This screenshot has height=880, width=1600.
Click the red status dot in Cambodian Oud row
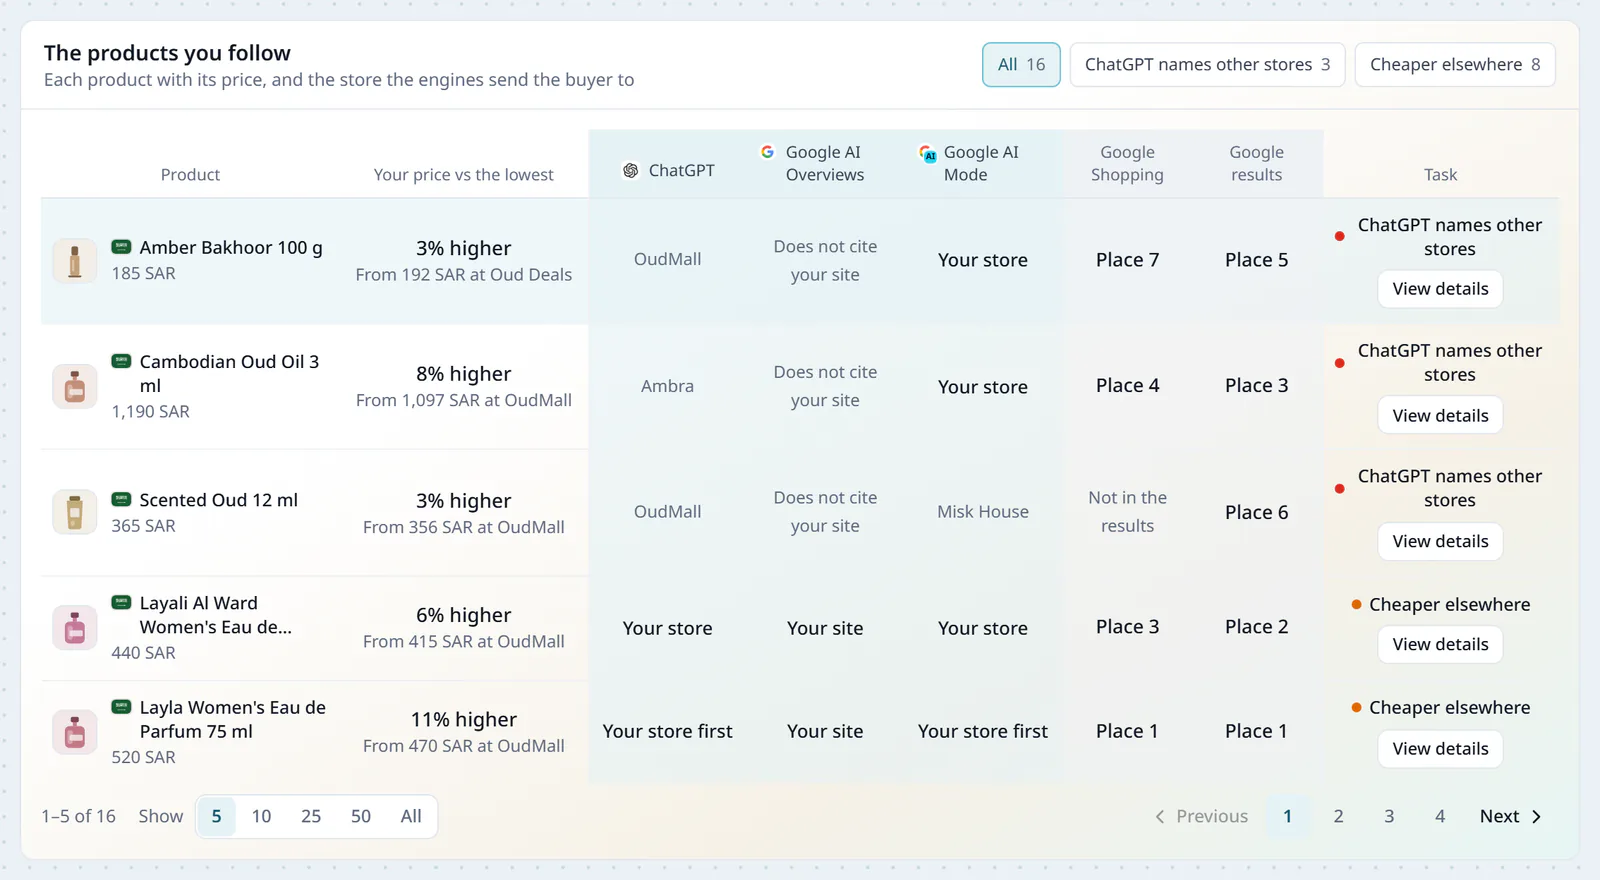pyautogui.click(x=1339, y=363)
